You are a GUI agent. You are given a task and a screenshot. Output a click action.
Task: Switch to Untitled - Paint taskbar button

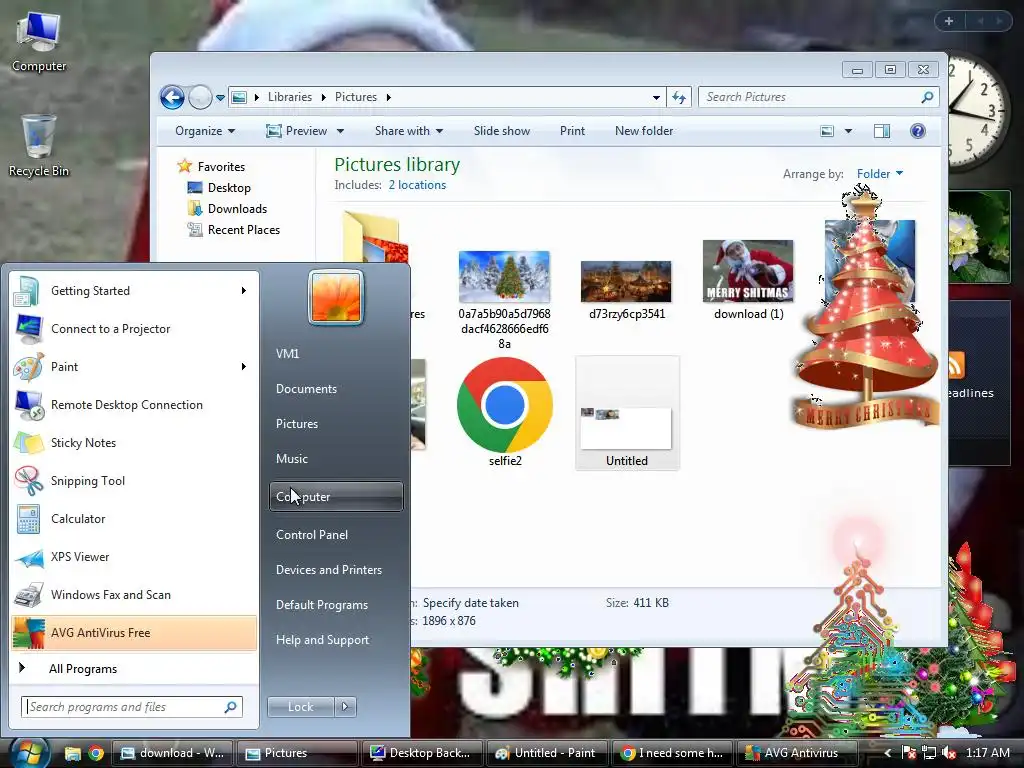pyautogui.click(x=546, y=753)
